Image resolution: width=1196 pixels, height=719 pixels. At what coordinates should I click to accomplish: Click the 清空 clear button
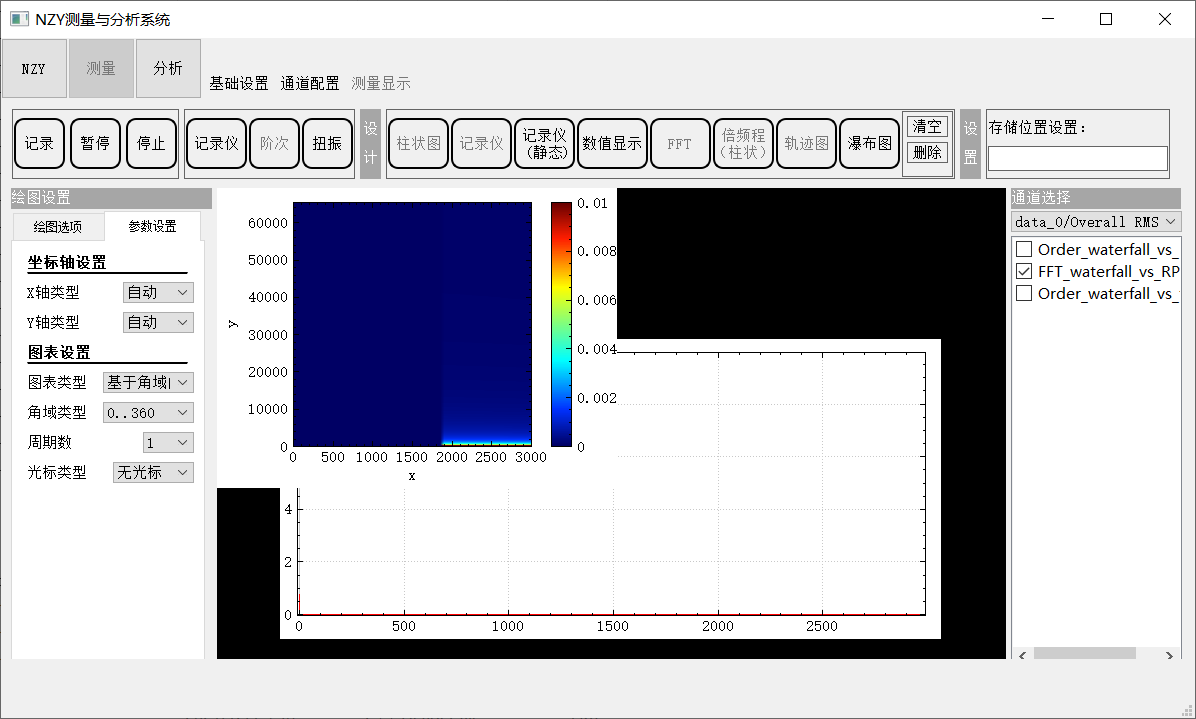[927, 126]
